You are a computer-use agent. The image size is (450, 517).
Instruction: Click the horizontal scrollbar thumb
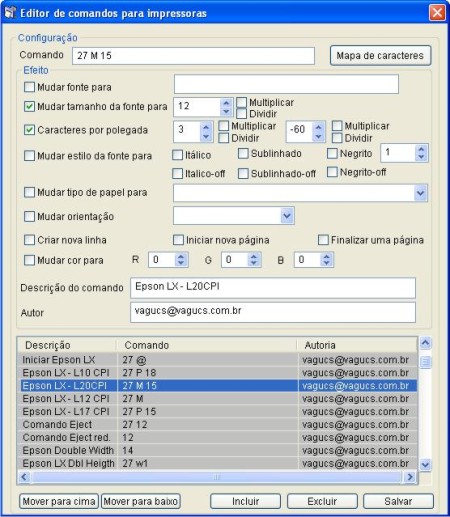[217, 477]
